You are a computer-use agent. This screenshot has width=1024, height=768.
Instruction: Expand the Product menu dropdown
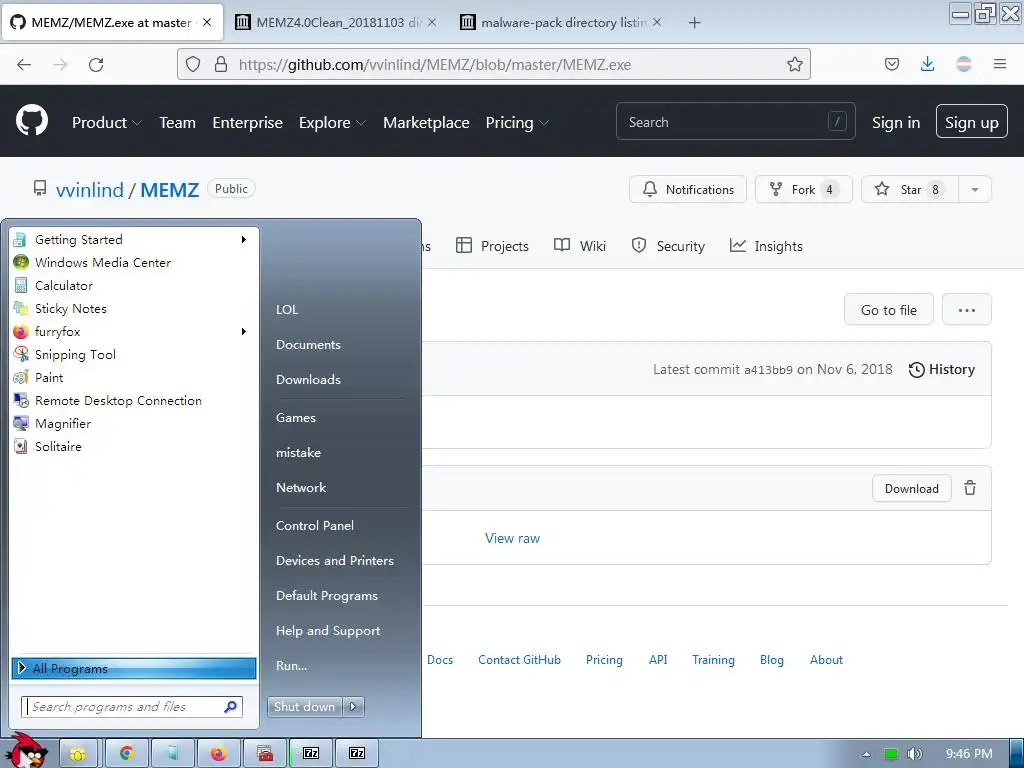pos(106,123)
